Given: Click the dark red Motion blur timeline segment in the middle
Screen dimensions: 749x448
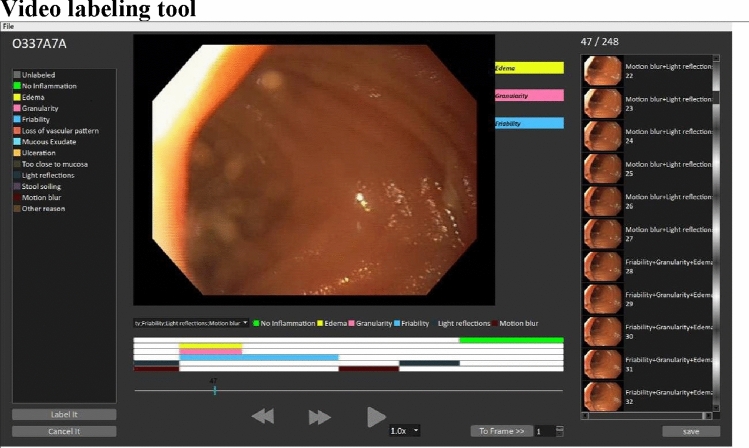Looking at the screenshot, I should [369, 369].
